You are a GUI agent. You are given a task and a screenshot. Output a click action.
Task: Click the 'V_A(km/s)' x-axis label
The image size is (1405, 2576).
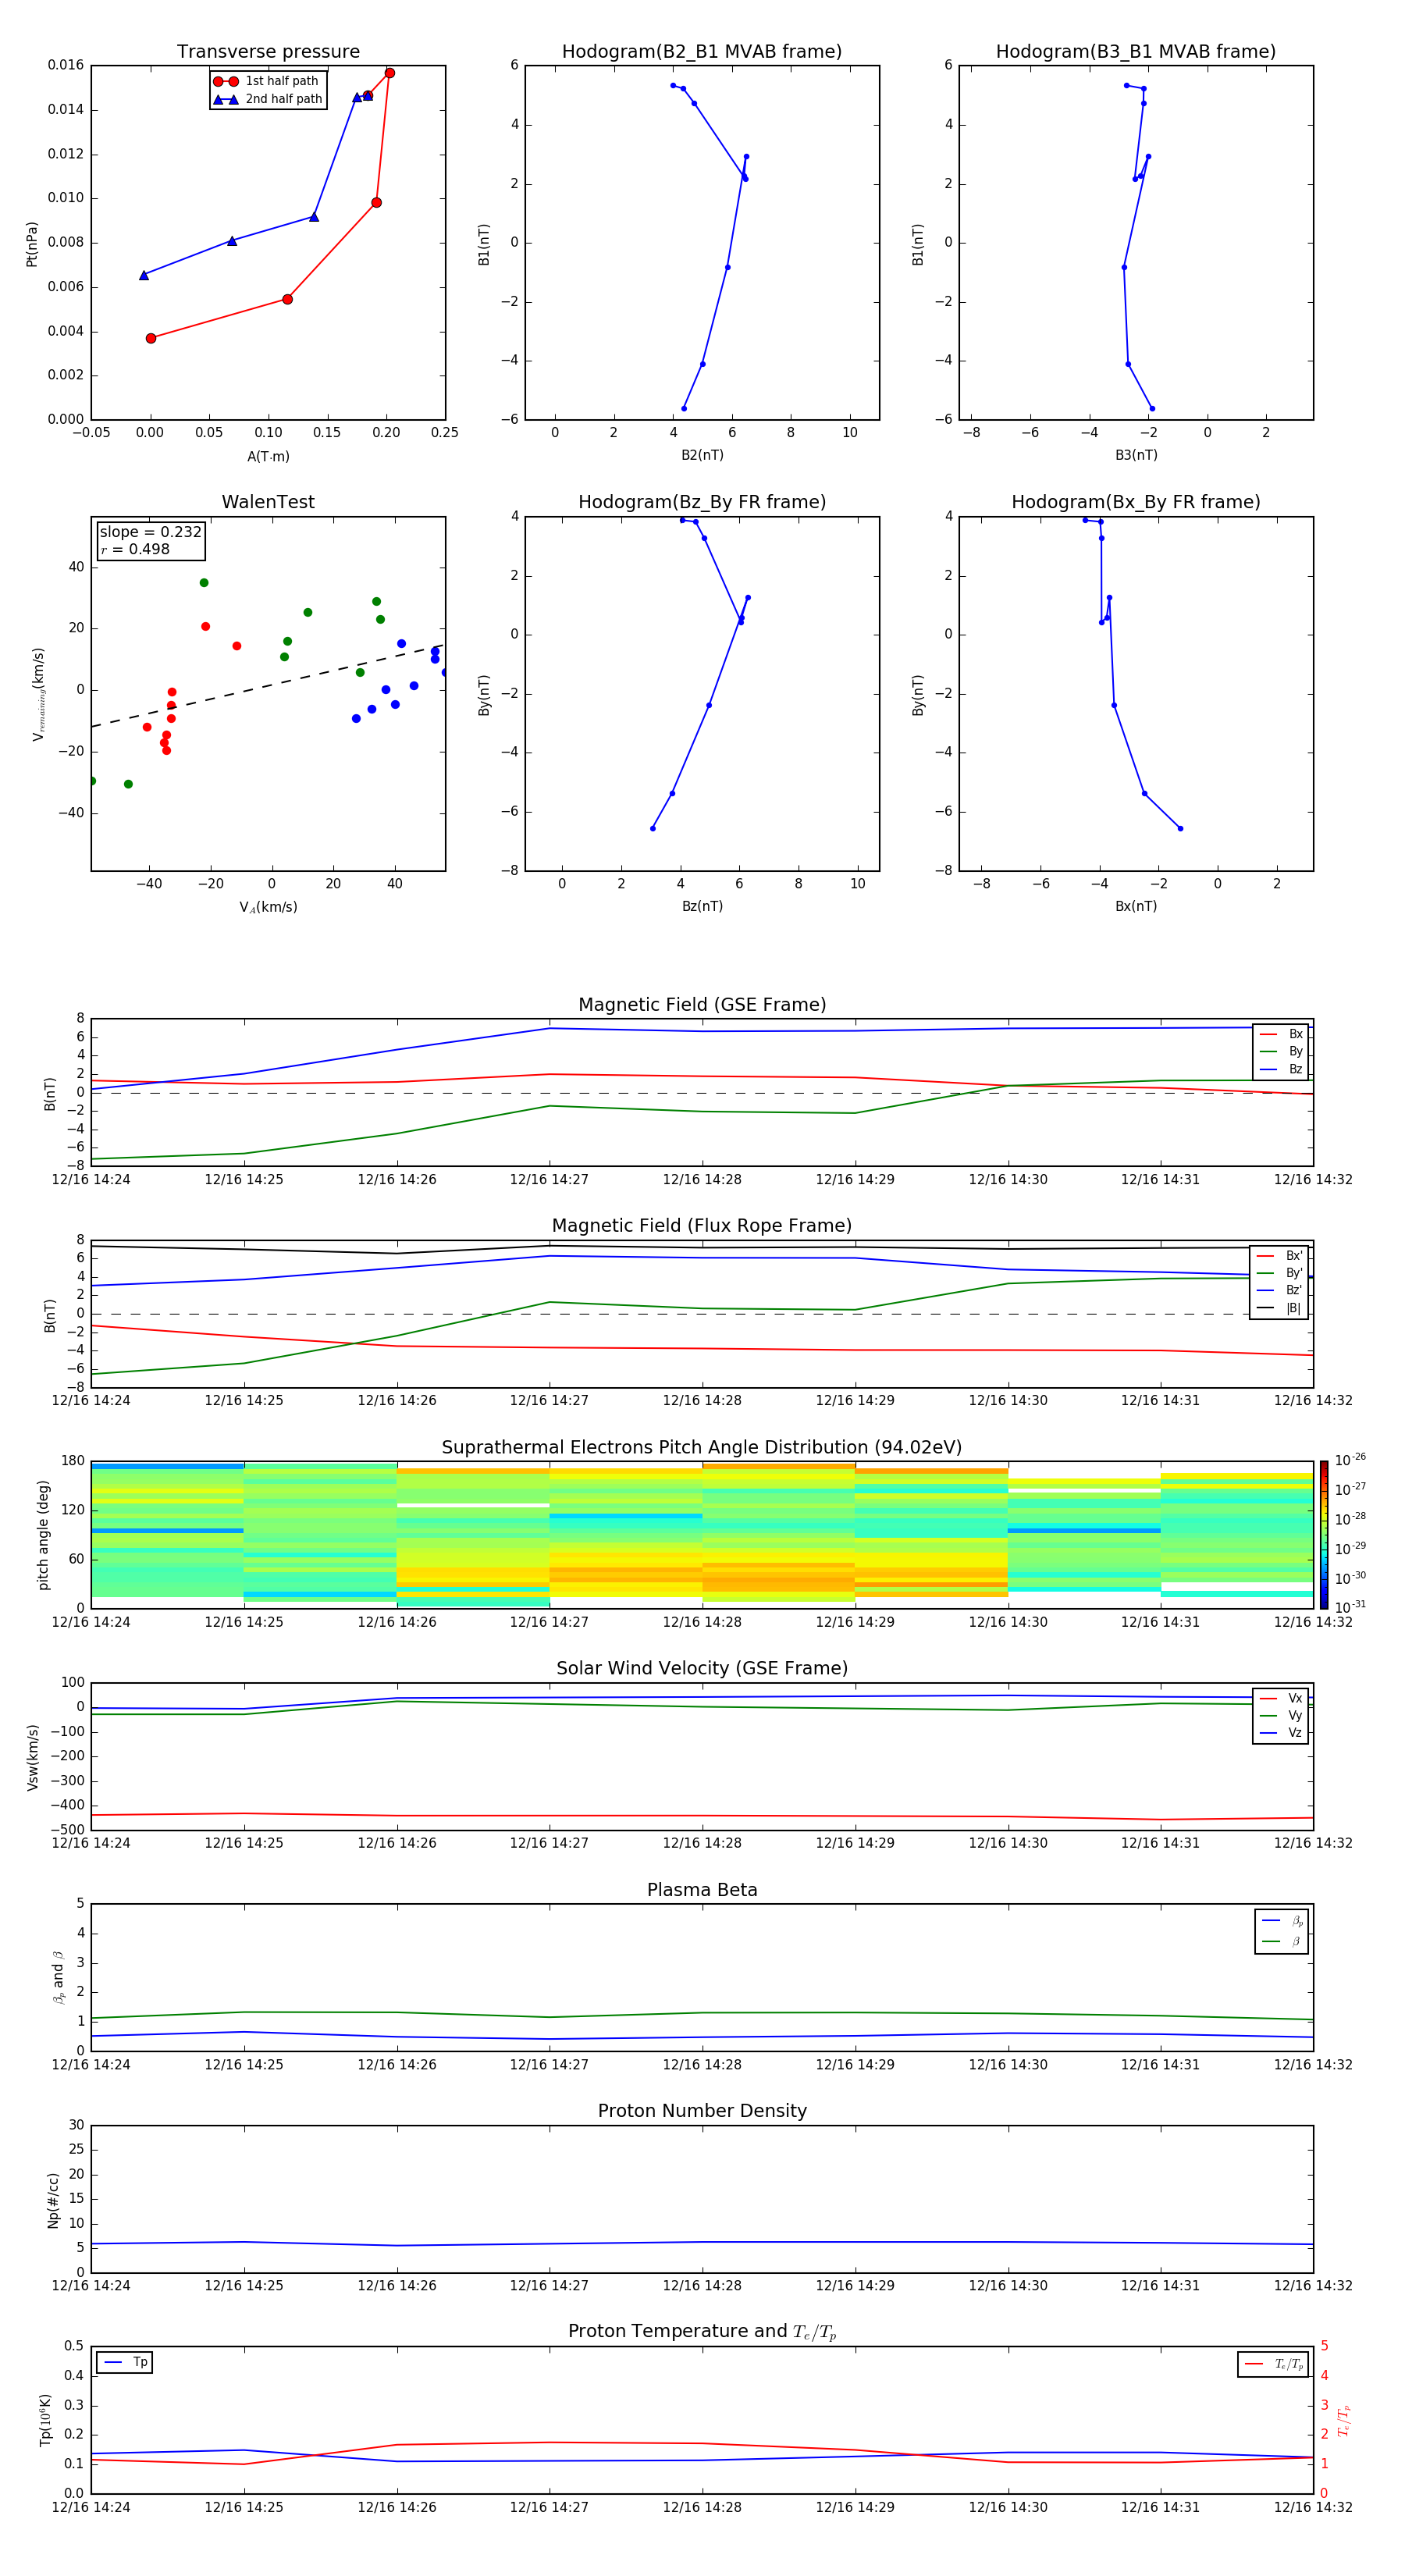268,907
